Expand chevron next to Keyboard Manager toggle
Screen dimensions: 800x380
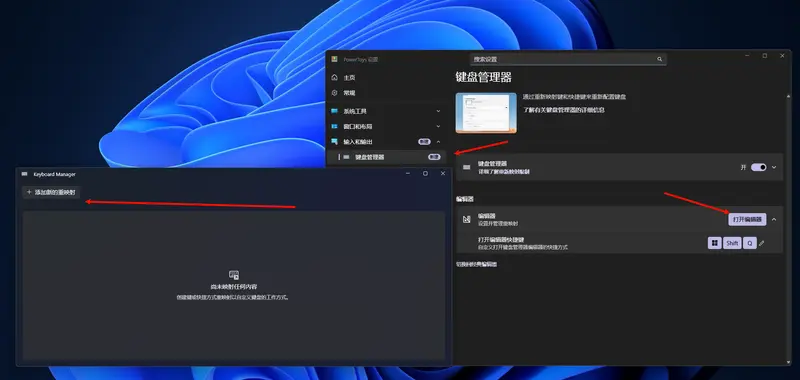tap(774, 167)
